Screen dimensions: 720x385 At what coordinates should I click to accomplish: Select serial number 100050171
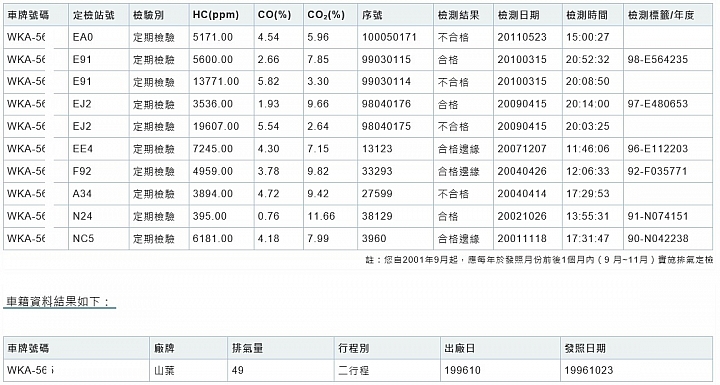(x=389, y=37)
